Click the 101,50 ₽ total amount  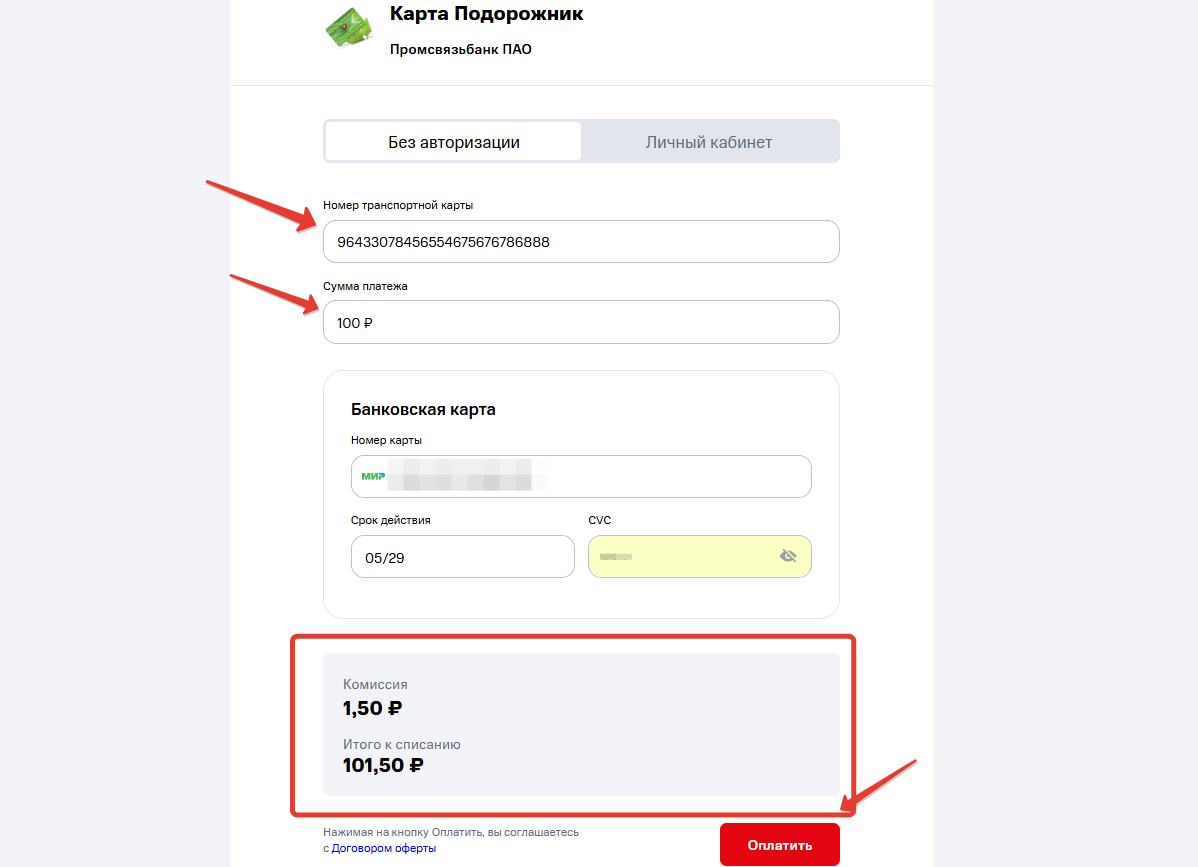click(x=382, y=766)
